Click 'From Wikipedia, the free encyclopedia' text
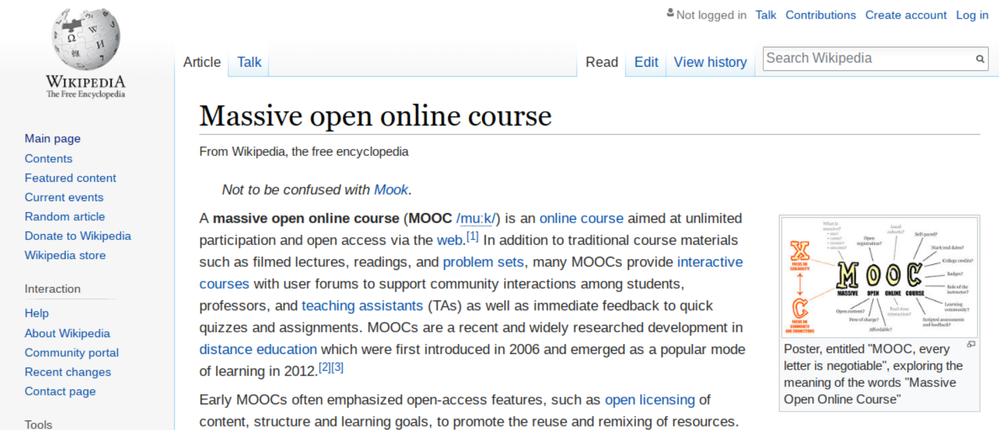Viewport: 999px width, 430px height. point(304,152)
